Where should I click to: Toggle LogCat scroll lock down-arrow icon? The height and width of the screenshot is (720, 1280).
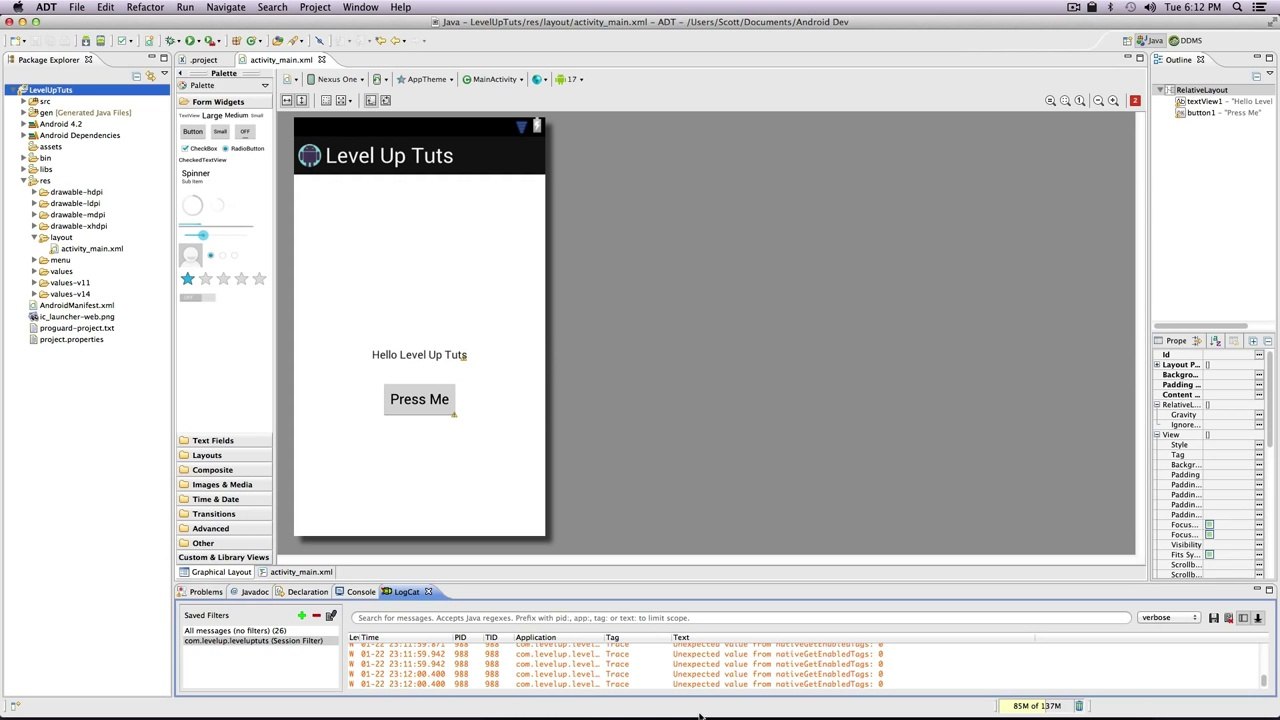(1258, 618)
